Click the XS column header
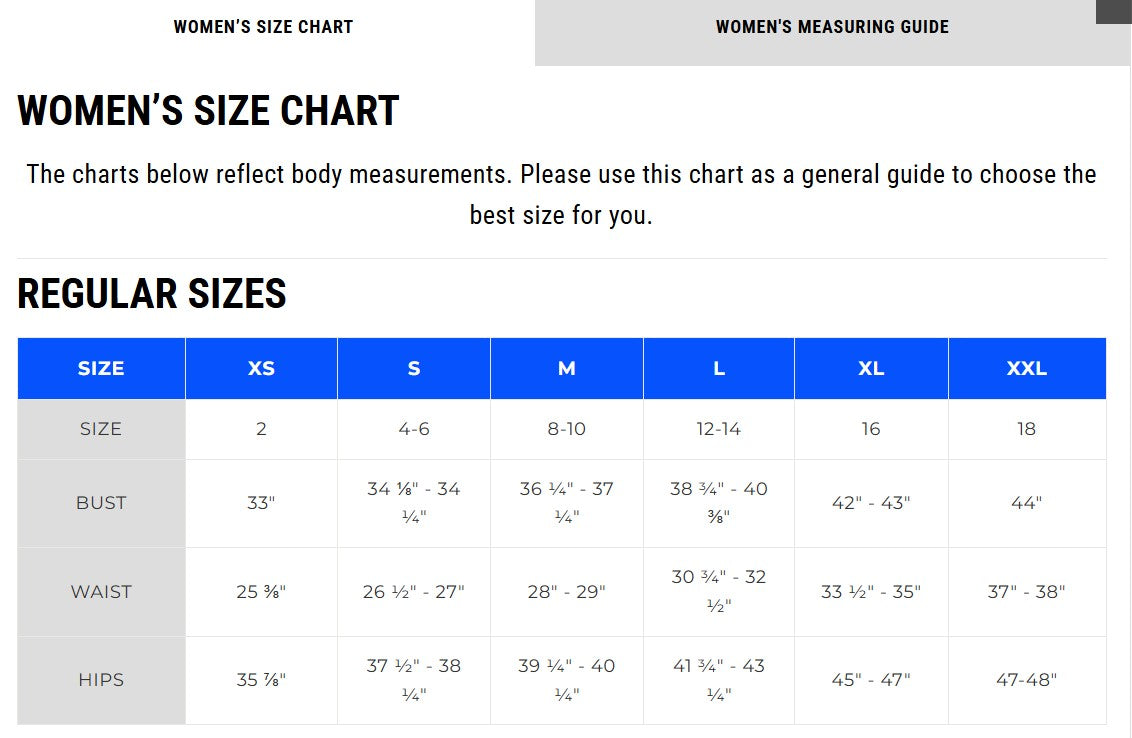The height and width of the screenshot is (738, 1132). tap(261, 368)
